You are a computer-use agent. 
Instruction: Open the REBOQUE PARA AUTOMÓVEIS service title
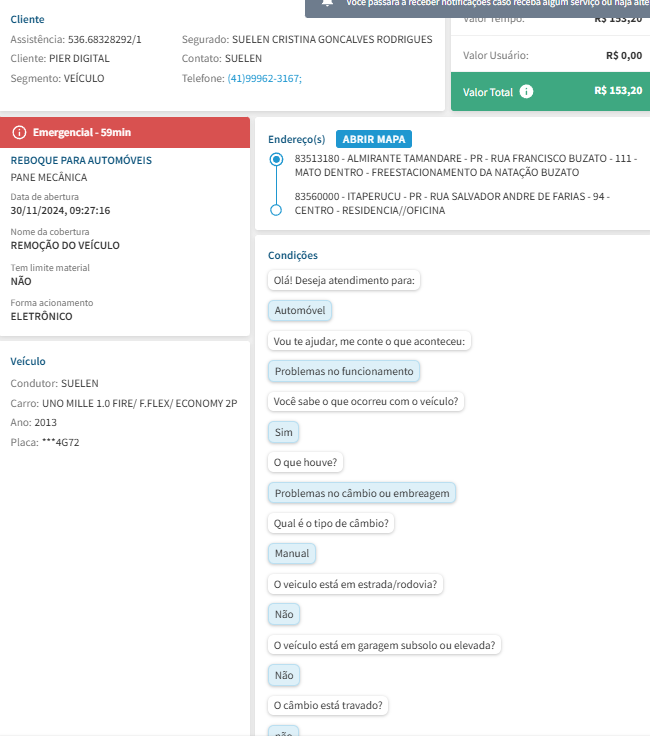(x=81, y=160)
